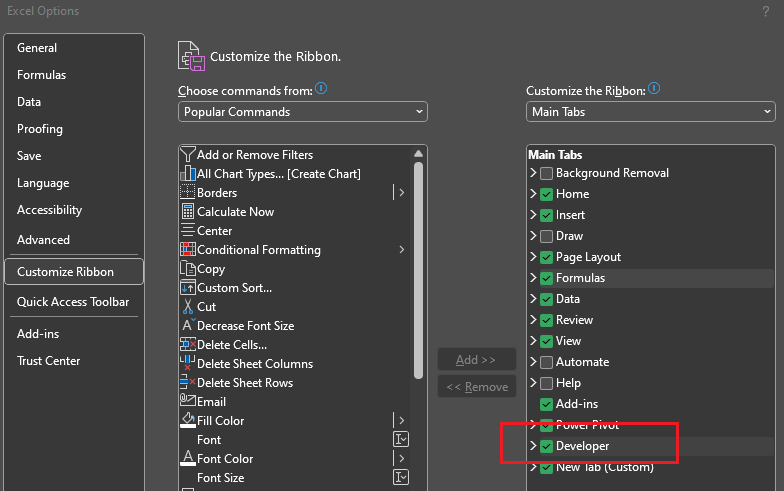This screenshot has height=491, width=784.
Task: Enable the Draw tab checkbox
Action: coord(546,236)
